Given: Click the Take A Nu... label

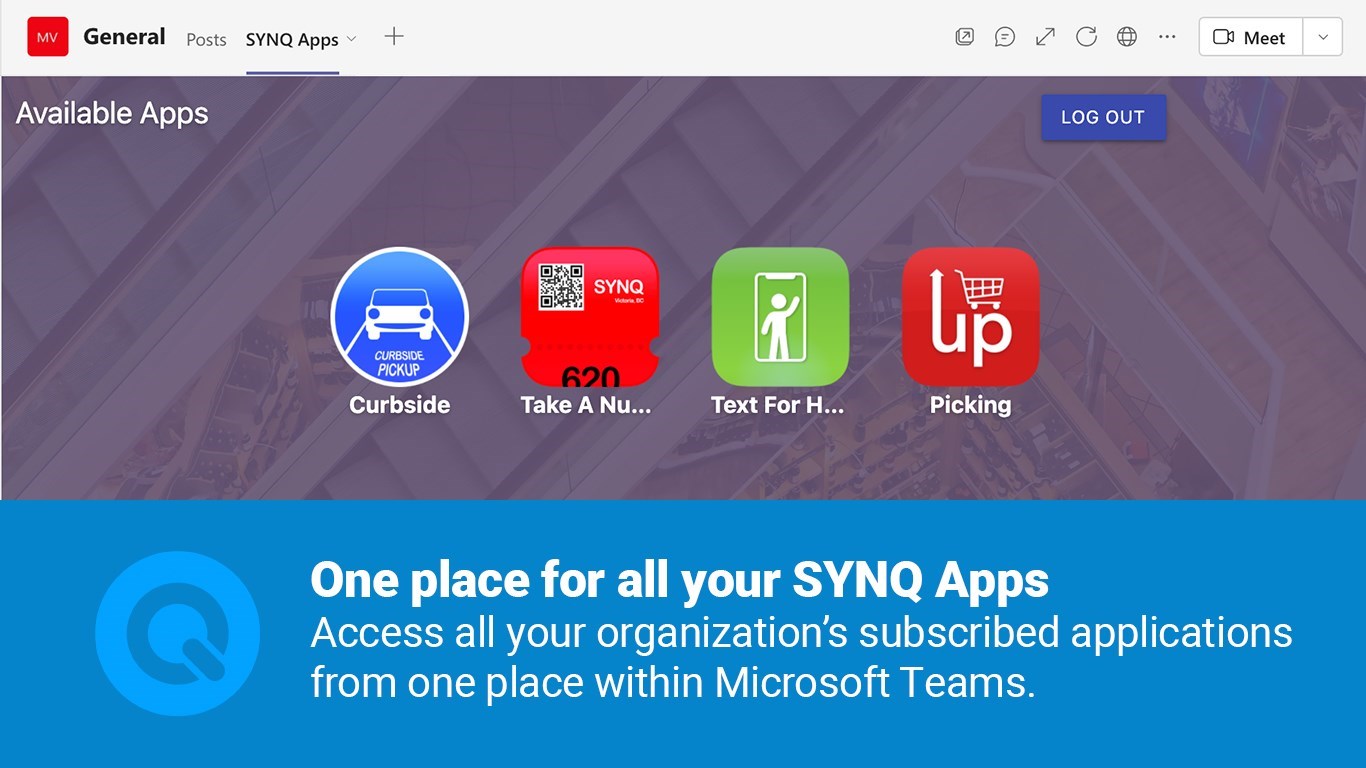Looking at the screenshot, I should coord(586,405).
